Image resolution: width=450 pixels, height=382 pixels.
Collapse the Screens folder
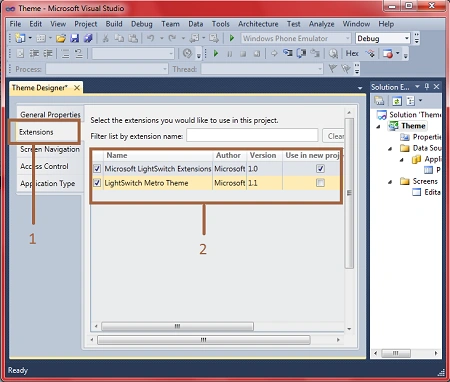[390, 182]
